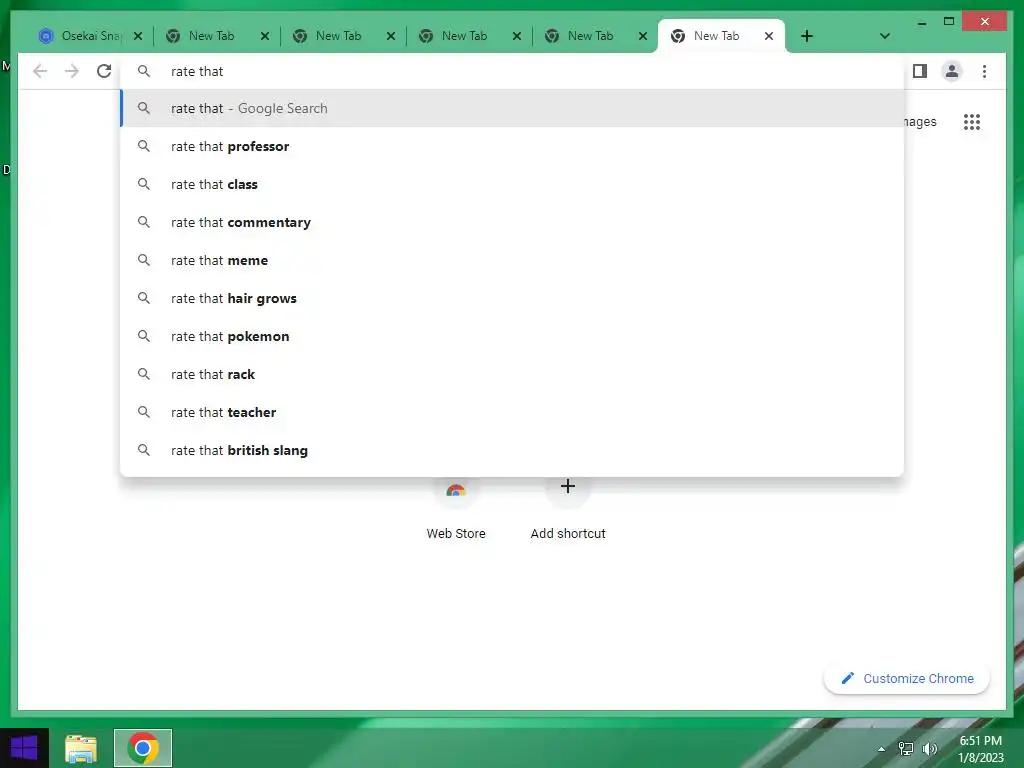Open the Chrome profile avatar
The width and height of the screenshot is (1024, 768).
(x=952, y=71)
